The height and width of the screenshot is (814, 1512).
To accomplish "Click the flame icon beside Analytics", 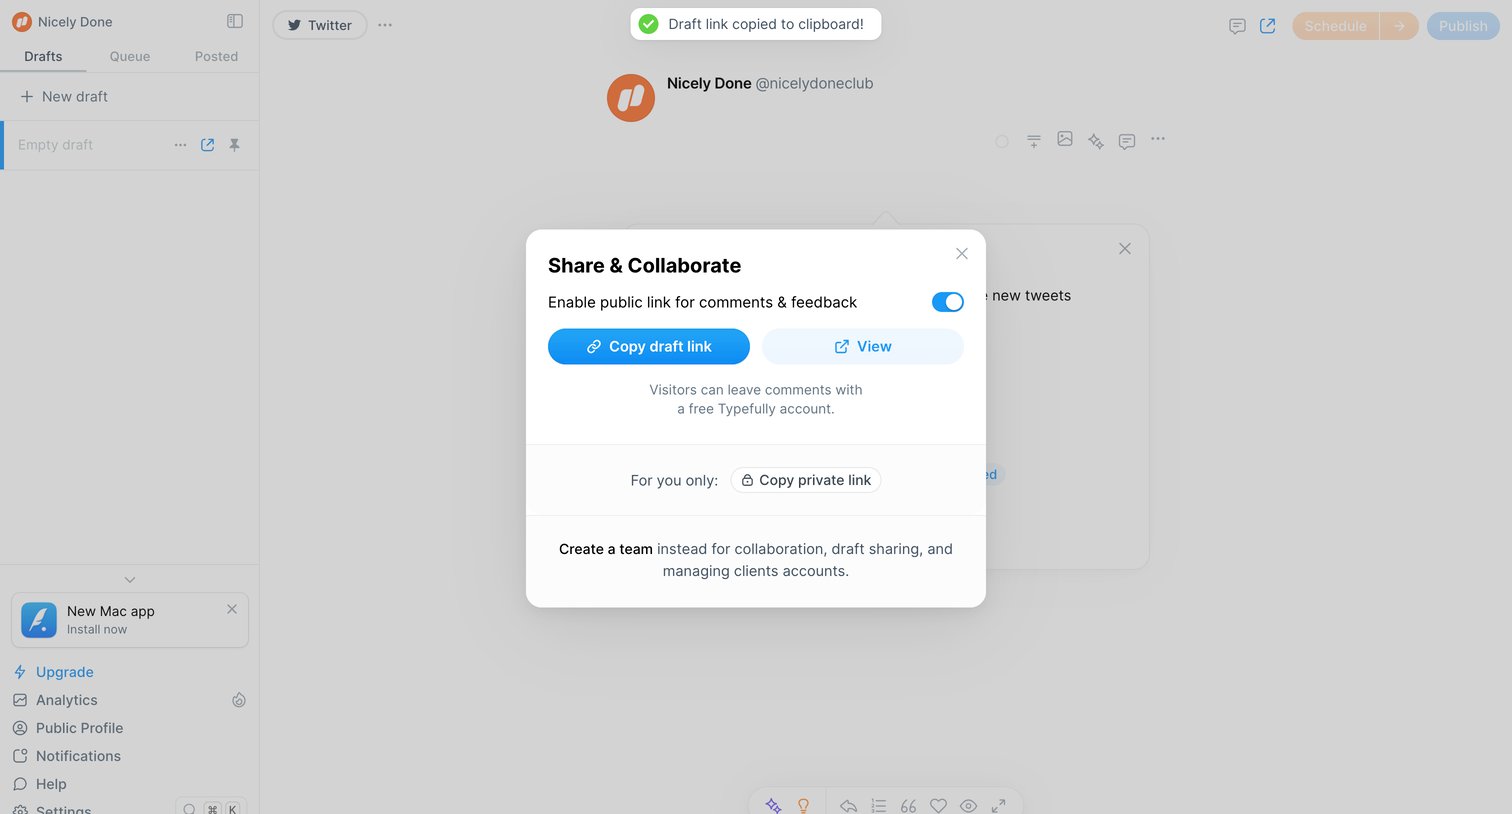I will pos(239,700).
